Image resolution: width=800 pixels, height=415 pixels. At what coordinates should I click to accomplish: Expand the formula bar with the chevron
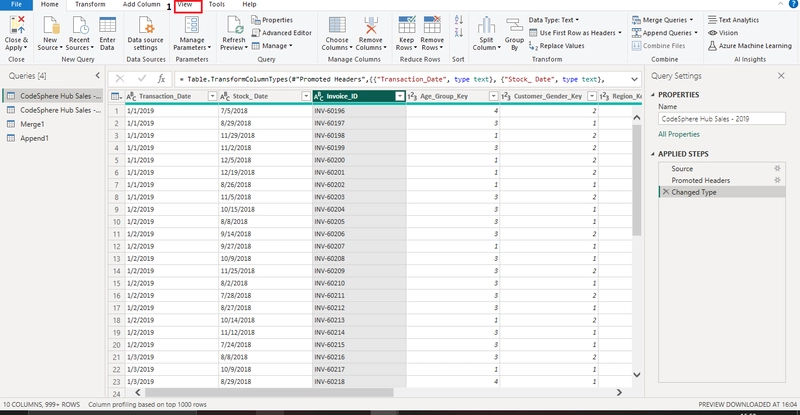coord(634,79)
